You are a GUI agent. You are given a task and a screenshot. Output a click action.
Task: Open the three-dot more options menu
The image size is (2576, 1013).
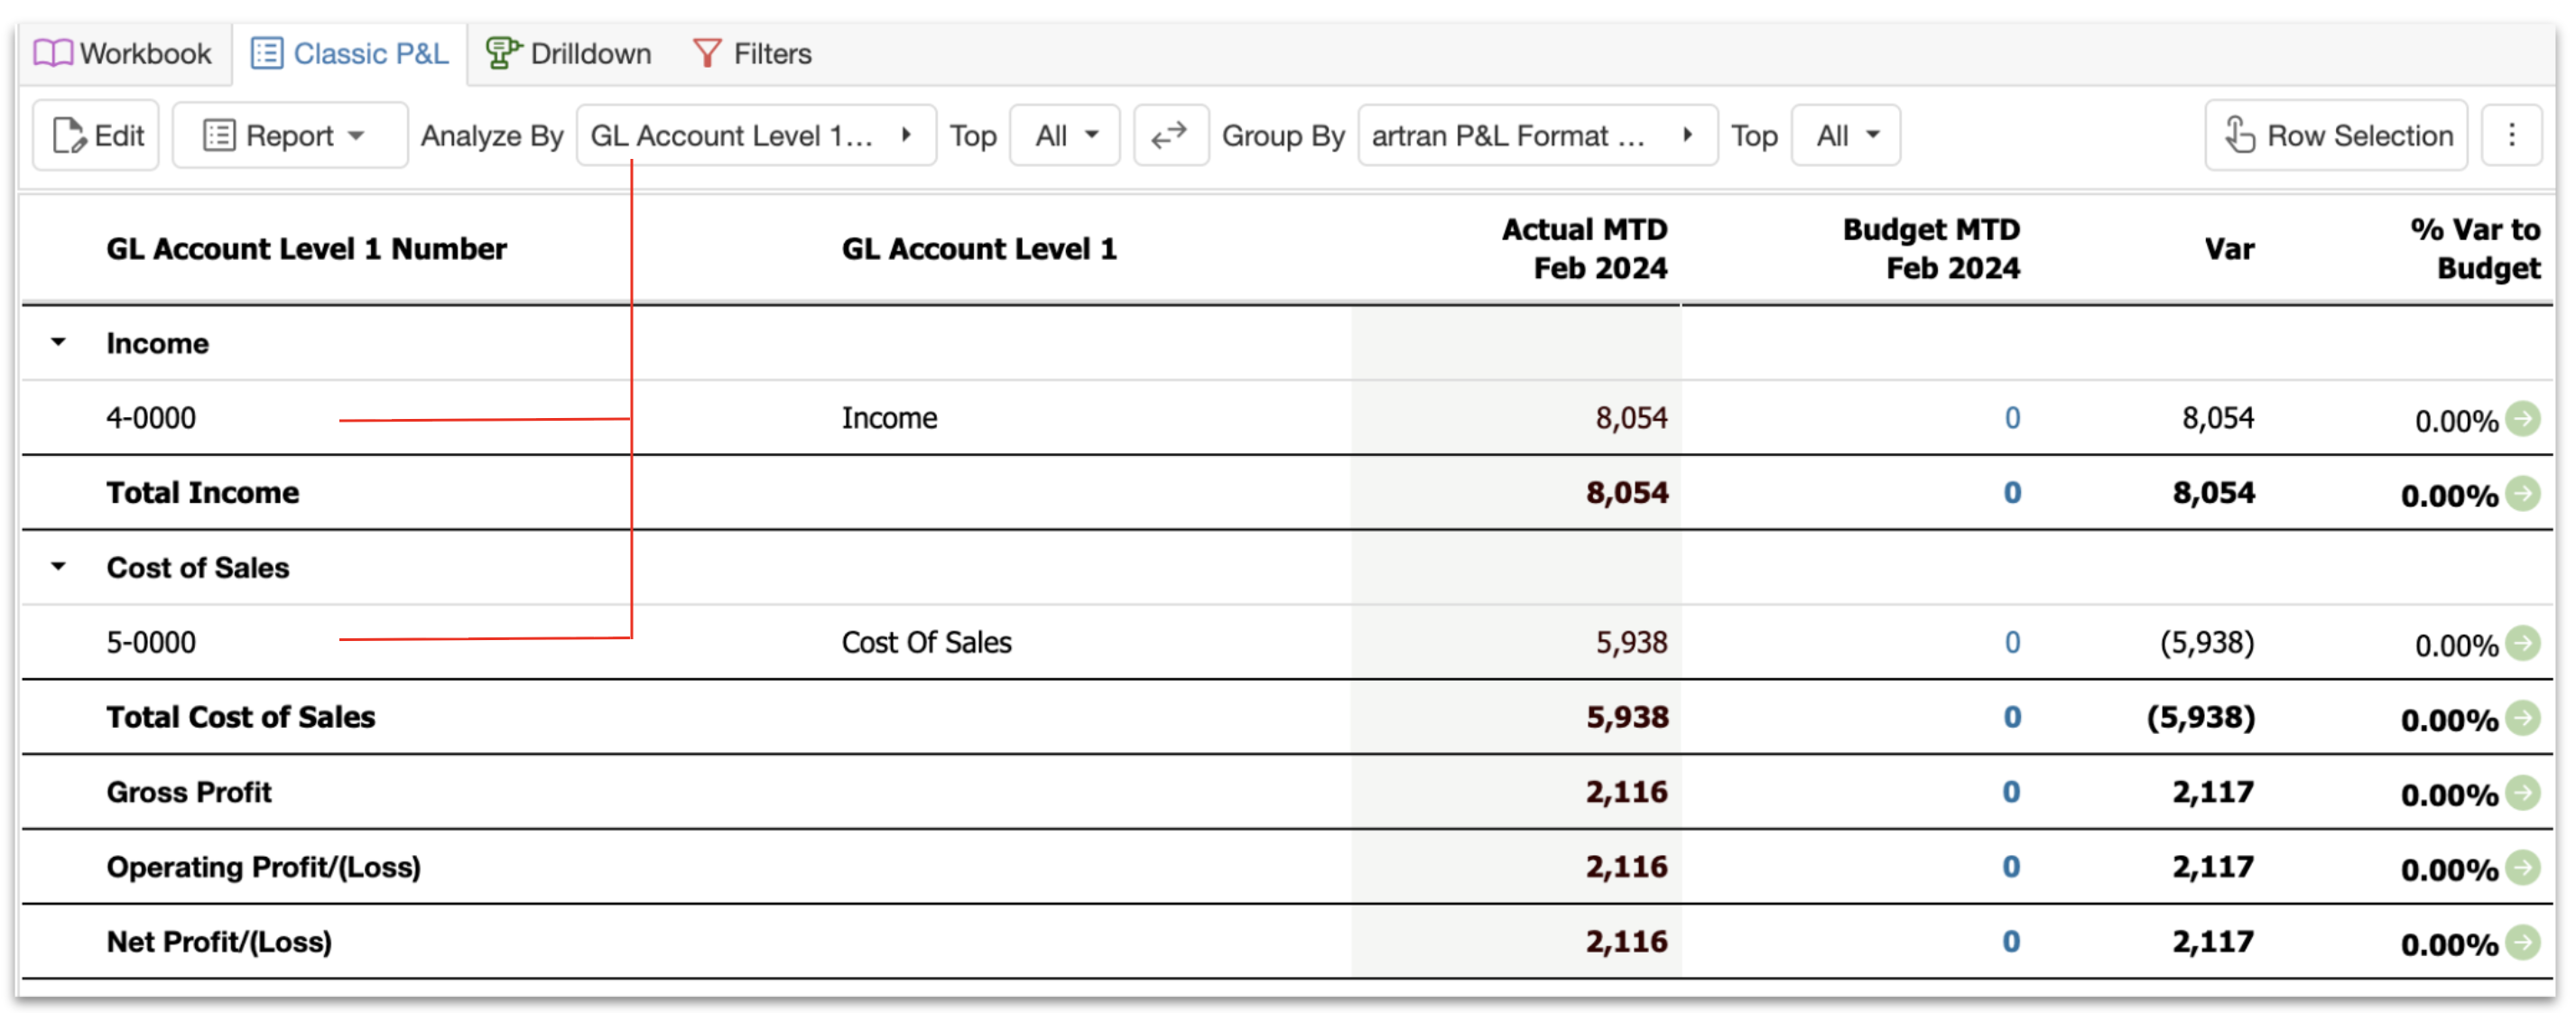click(x=2511, y=135)
